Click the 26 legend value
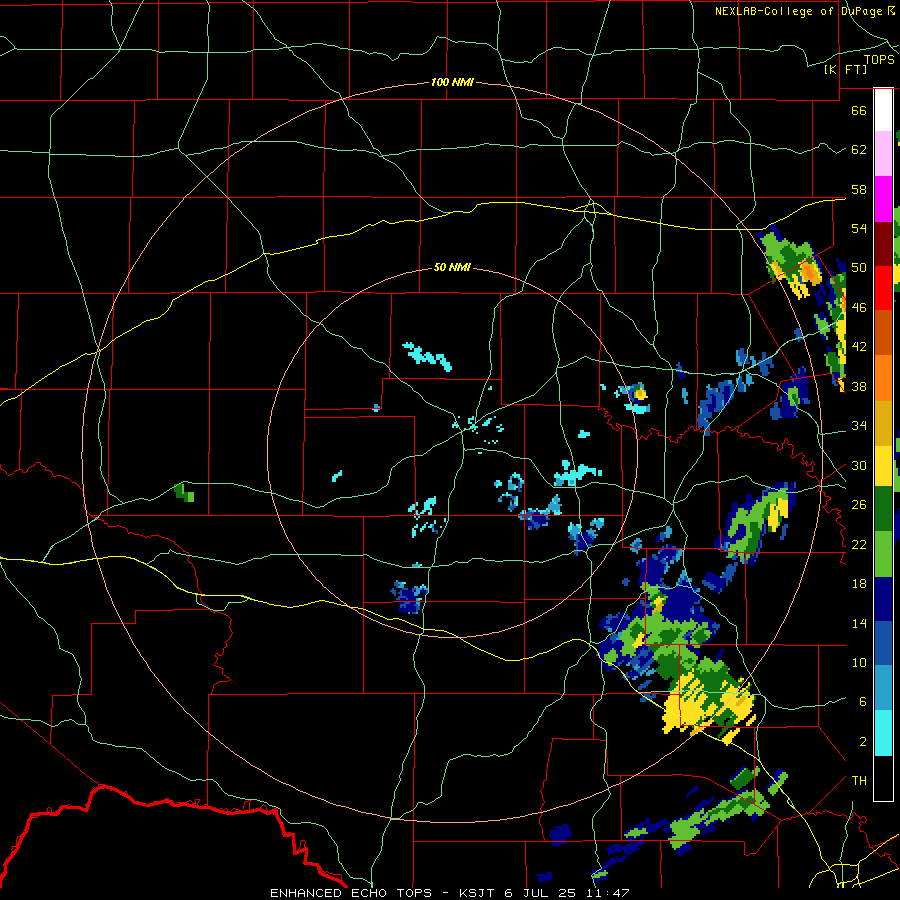Viewport: 900px width, 900px height. click(859, 505)
